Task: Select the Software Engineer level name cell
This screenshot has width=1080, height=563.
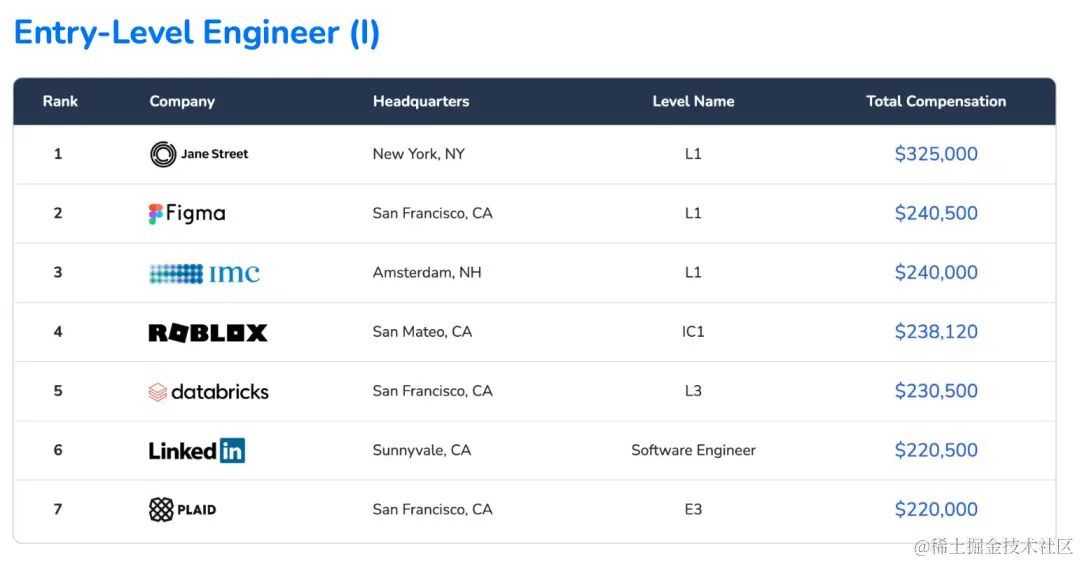Action: (693, 450)
